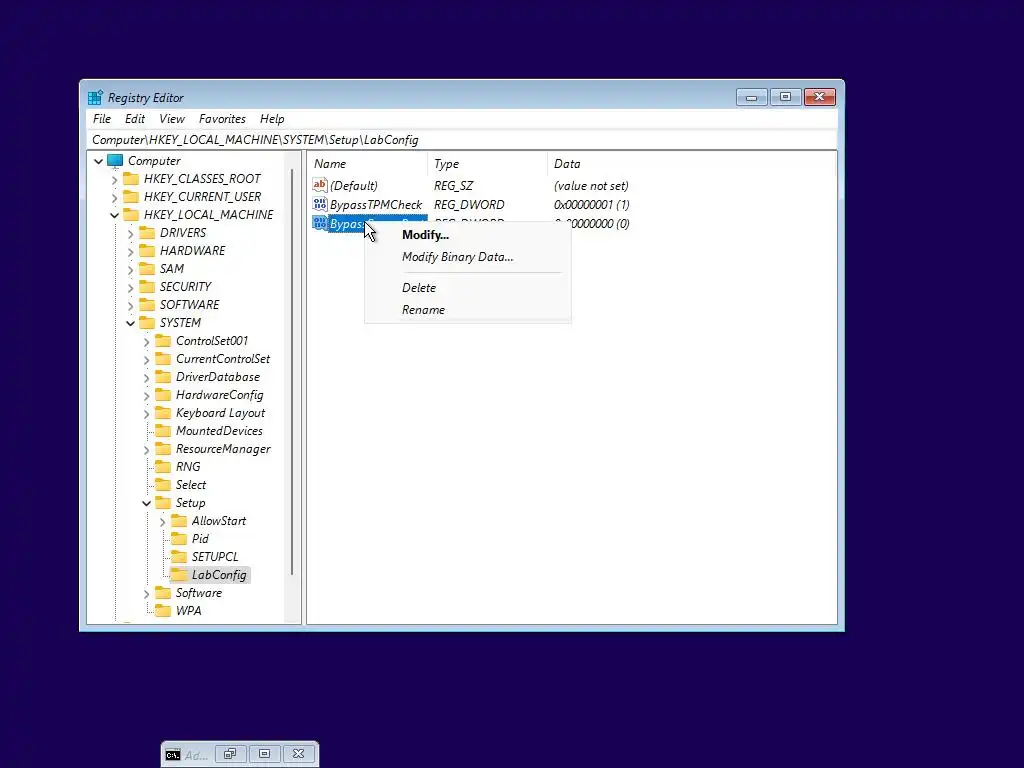This screenshot has height=768, width=1024.
Task: Click the Data column header
Action: click(x=691, y=164)
